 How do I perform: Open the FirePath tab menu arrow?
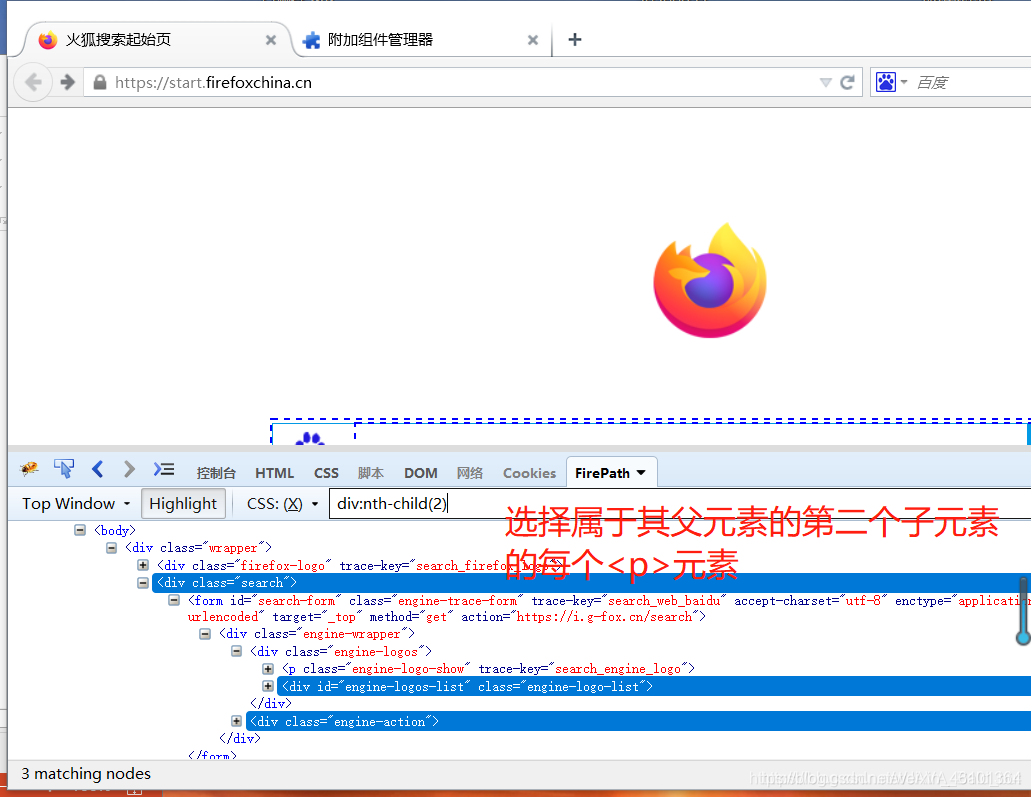tap(641, 473)
